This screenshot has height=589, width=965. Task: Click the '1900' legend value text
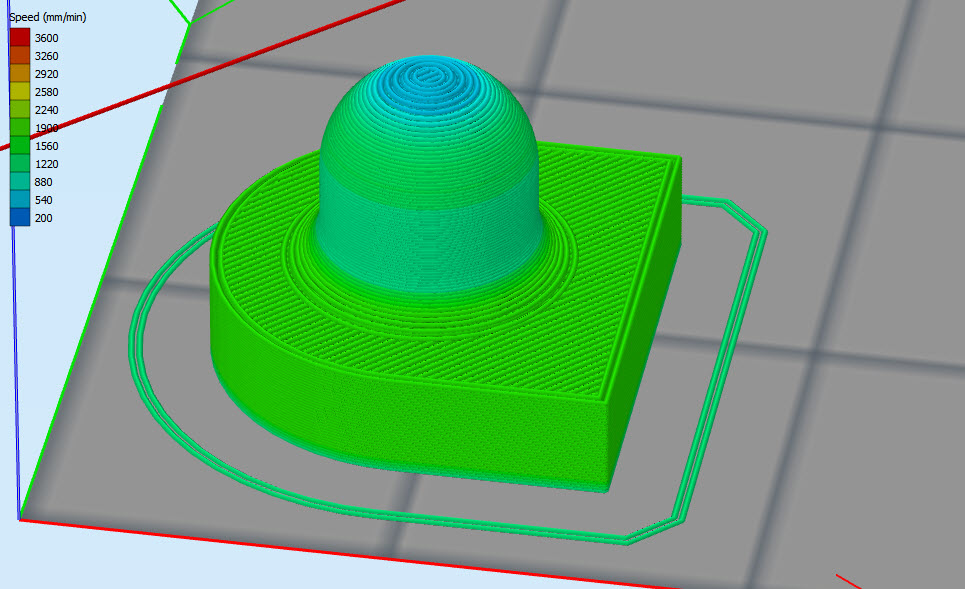pyautogui.click(x=46, y=128)
